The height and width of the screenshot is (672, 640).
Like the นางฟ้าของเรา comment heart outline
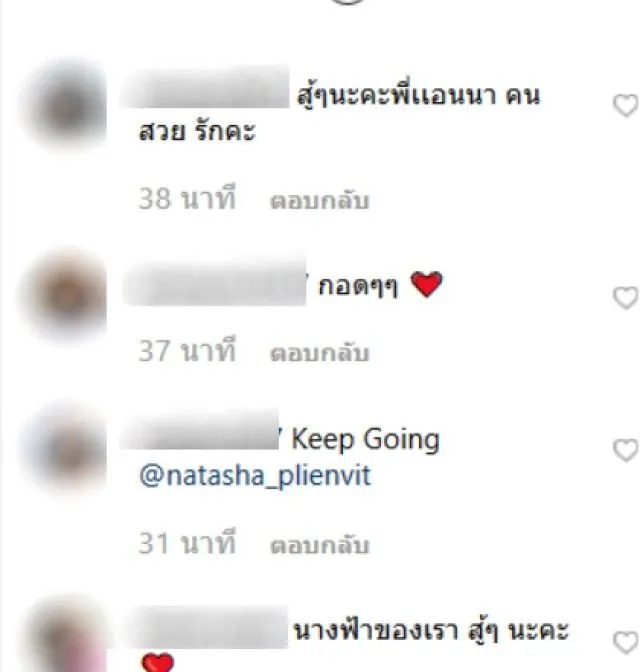coord(626,642)
